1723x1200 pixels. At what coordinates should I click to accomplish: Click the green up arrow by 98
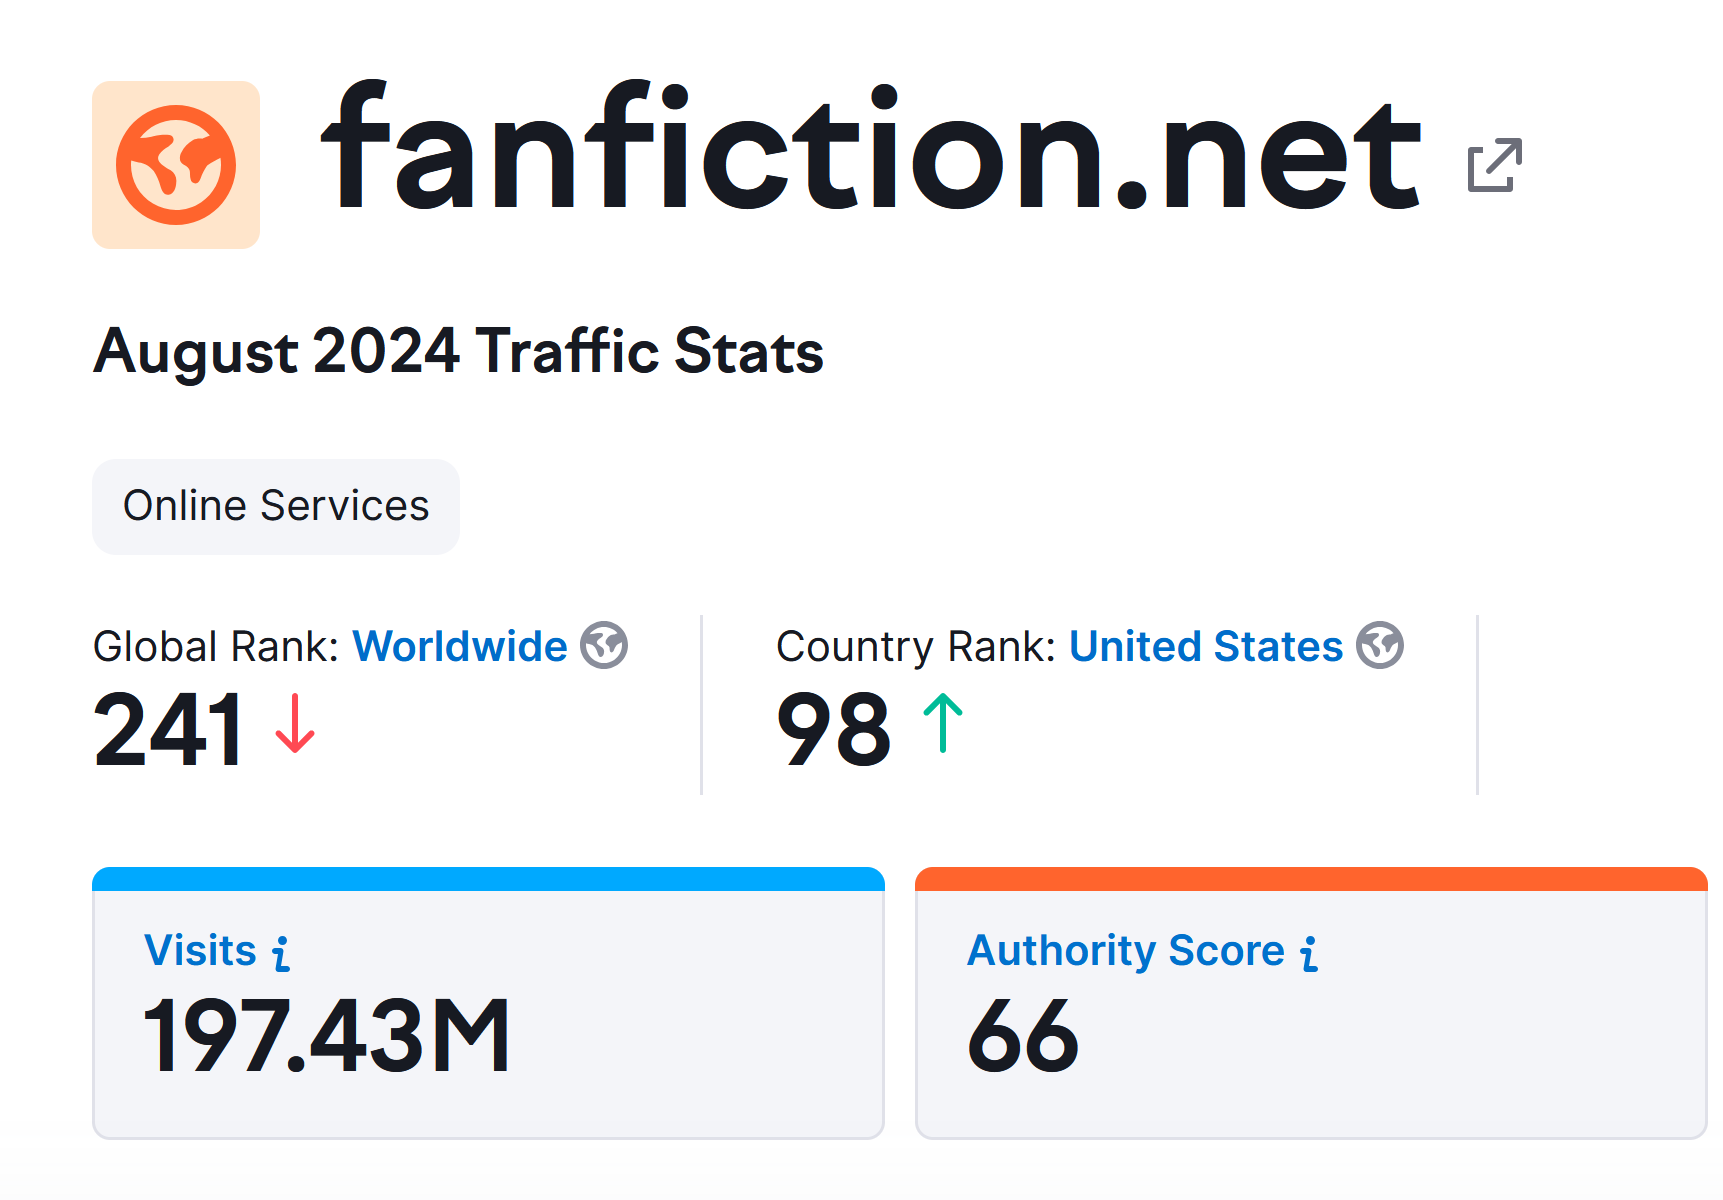[942, 724]
